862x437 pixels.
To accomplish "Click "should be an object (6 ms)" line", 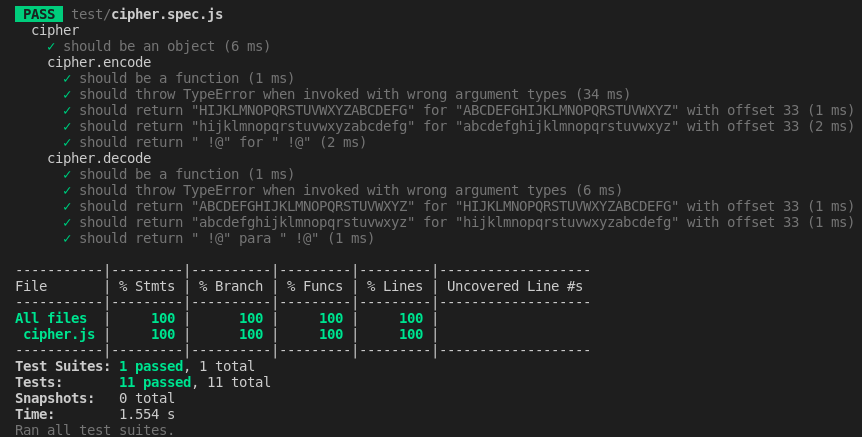I will tap(167, 46).
